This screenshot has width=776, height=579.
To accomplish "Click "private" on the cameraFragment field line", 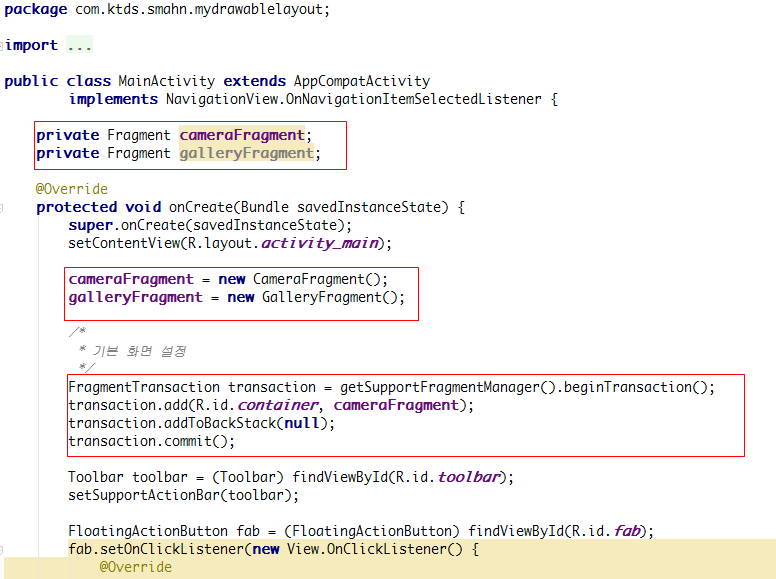I will [68, 135].
